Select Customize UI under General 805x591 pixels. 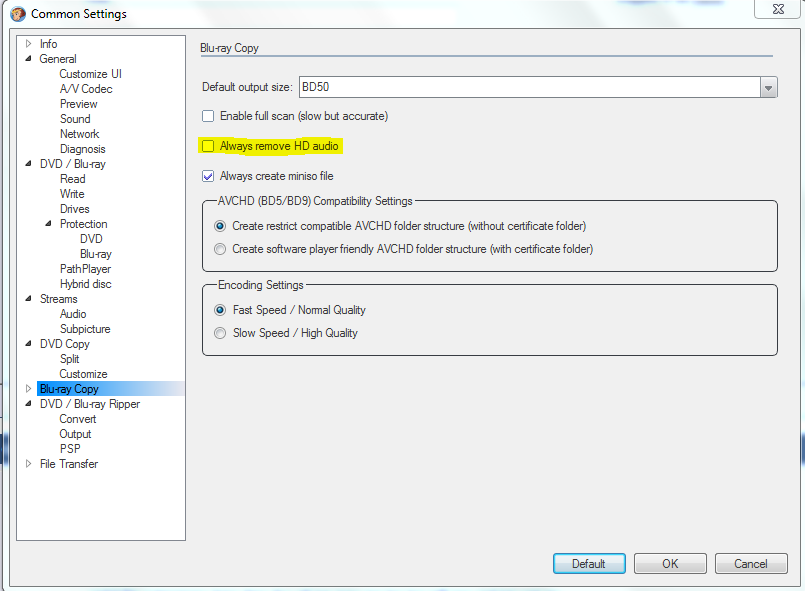[90, 74]
